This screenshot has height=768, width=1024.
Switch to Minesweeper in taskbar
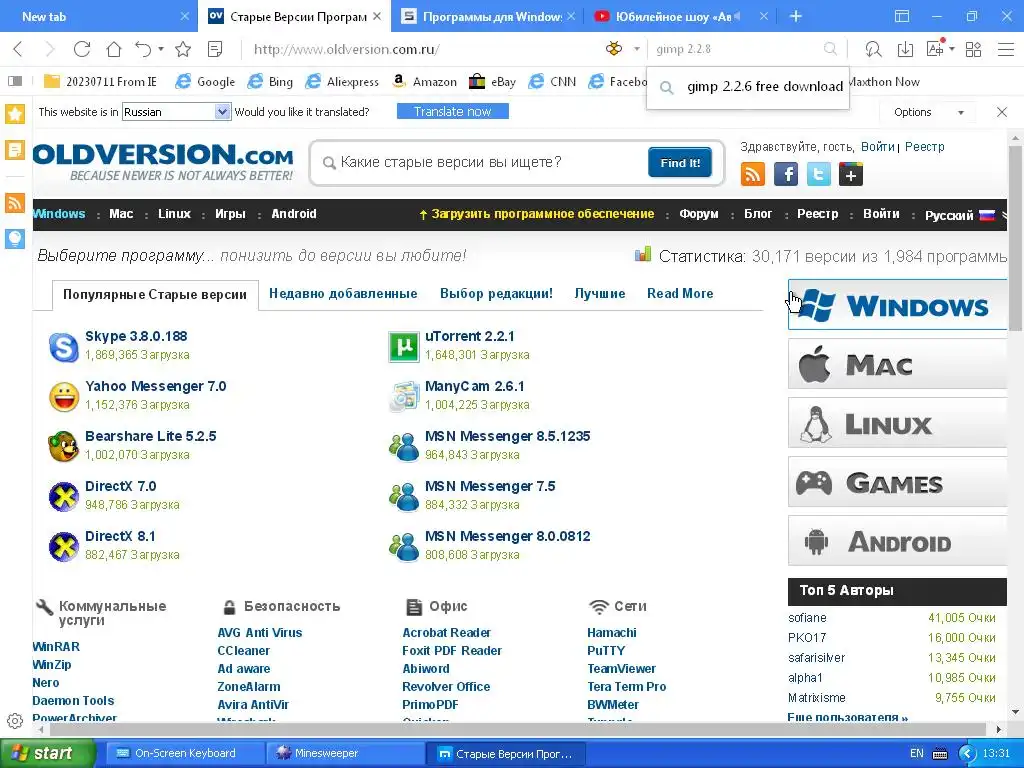(x=345, y=754)
